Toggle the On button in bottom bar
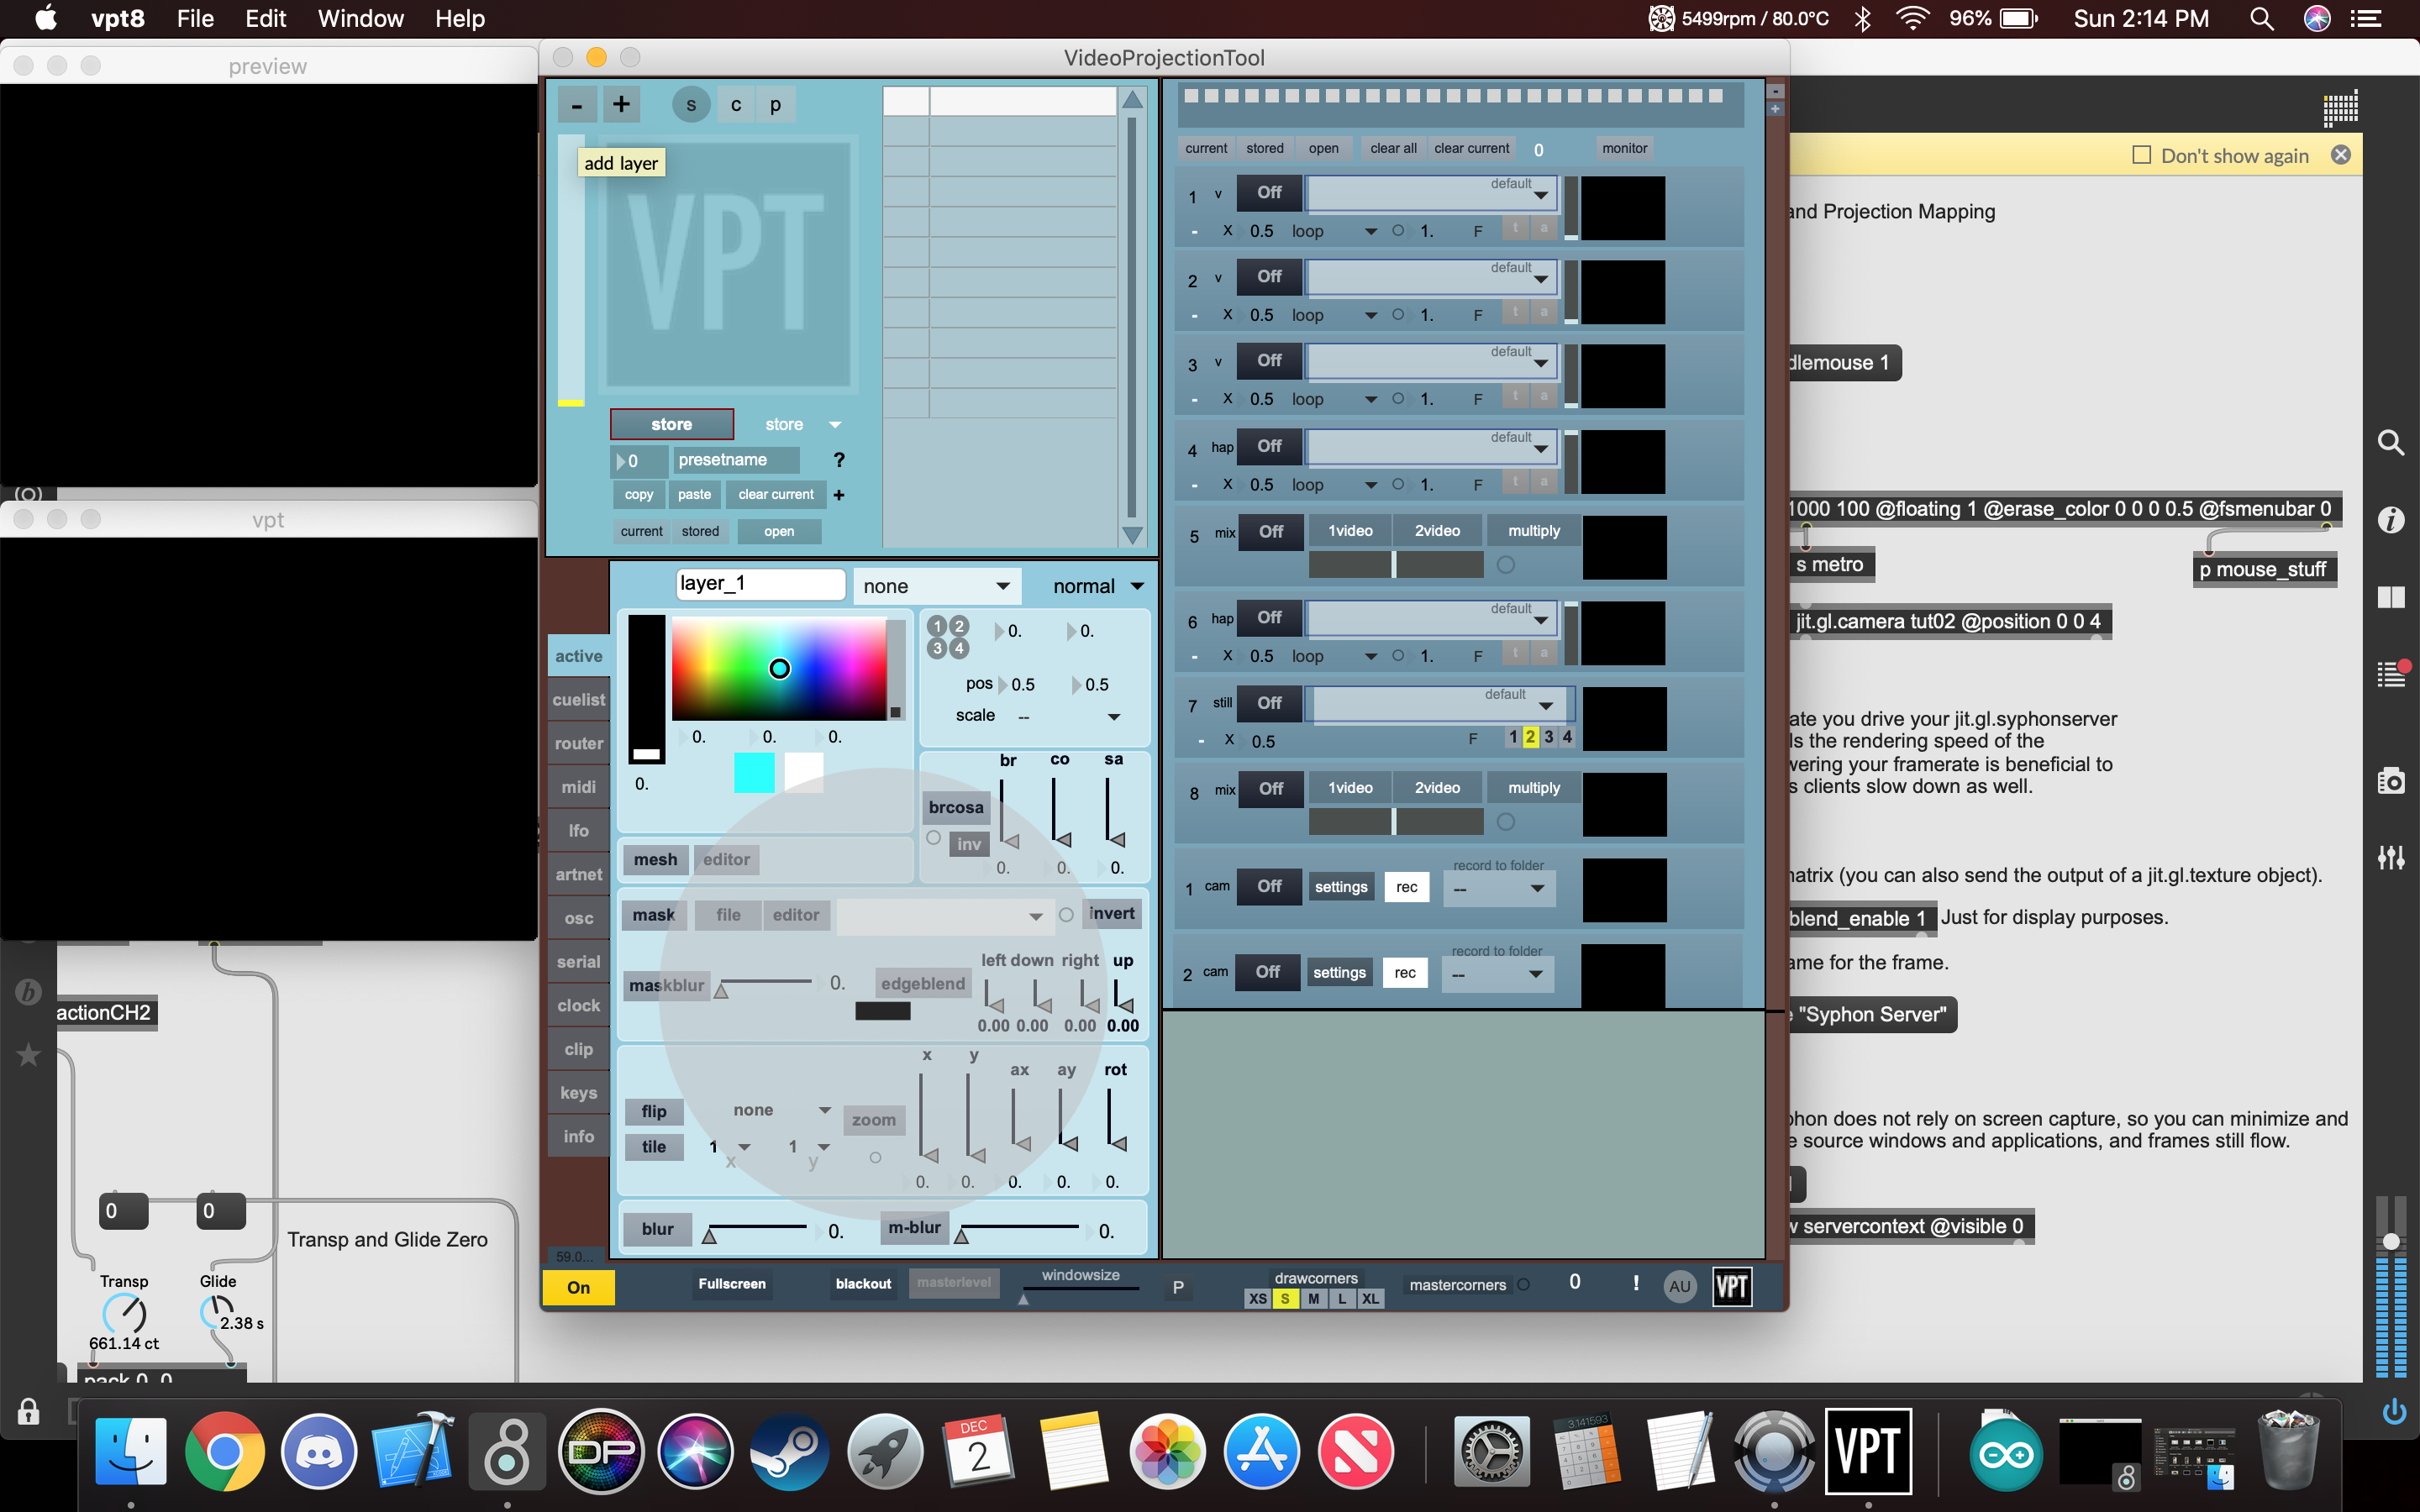2420x1512 pixels. (x=578, y=1287)
